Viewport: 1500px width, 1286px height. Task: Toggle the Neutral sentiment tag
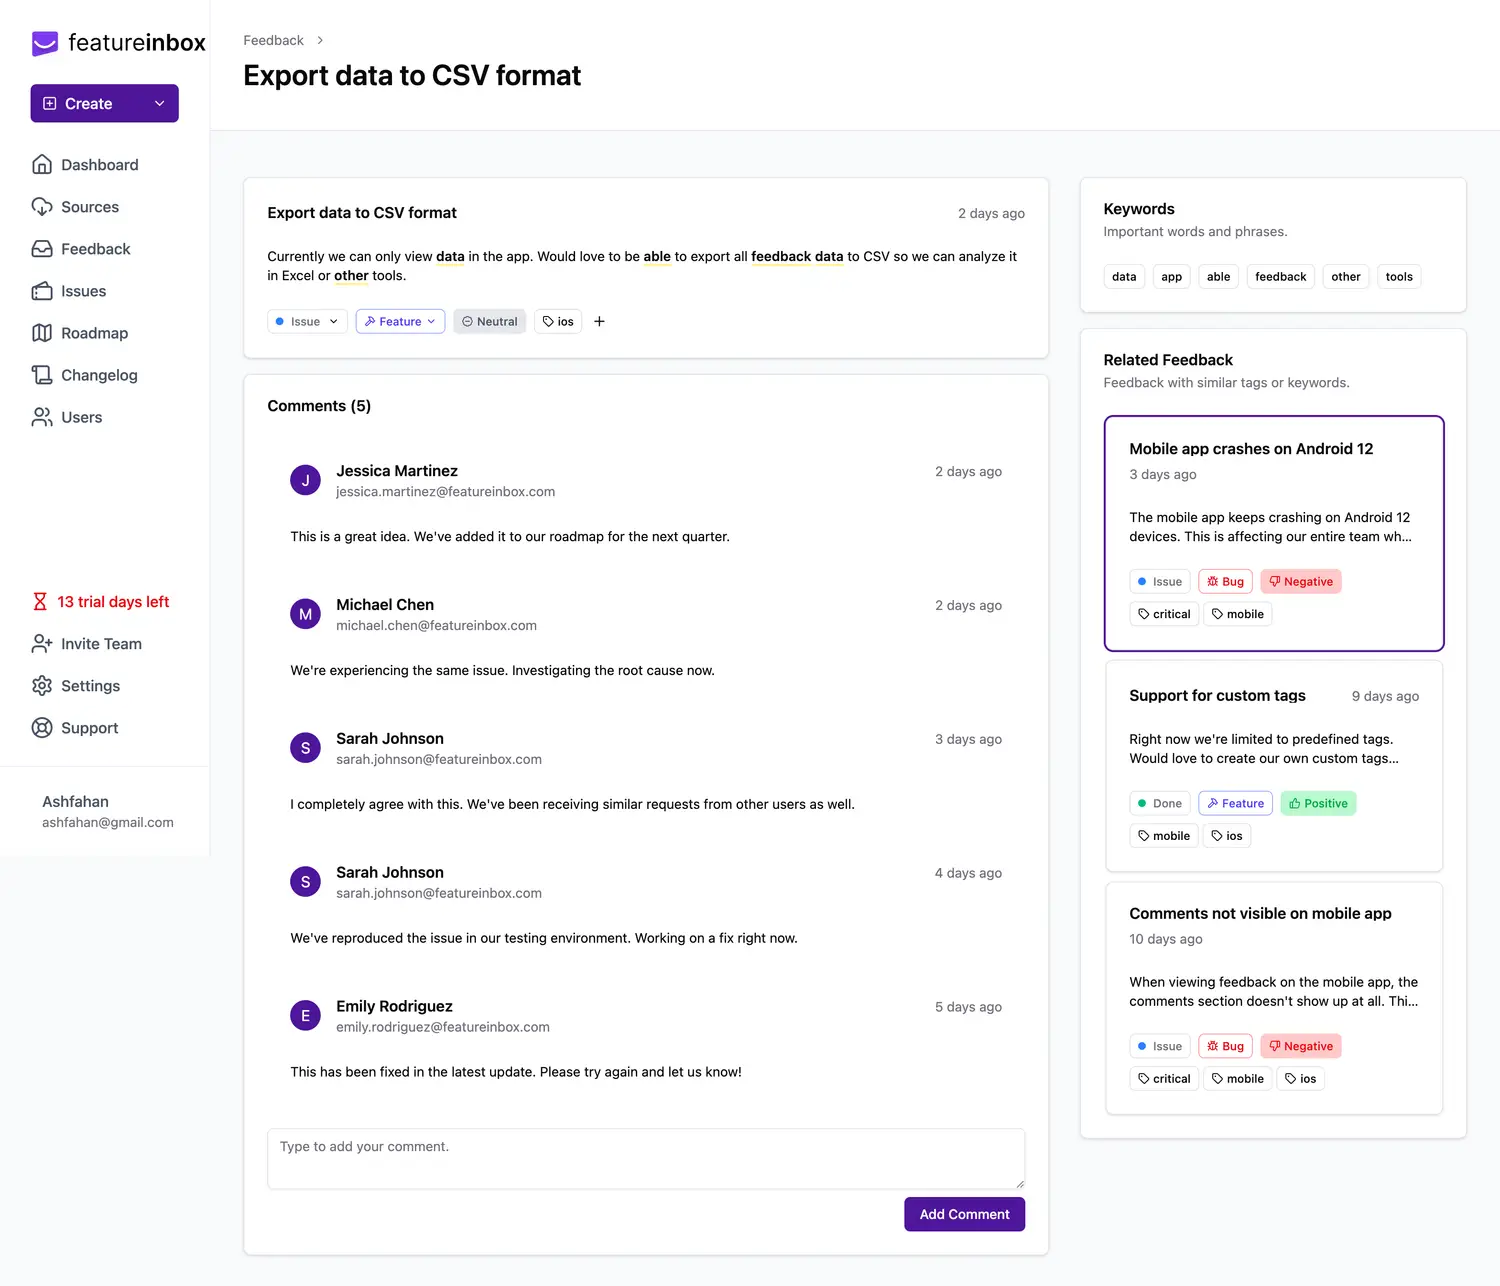pos(490,321)
